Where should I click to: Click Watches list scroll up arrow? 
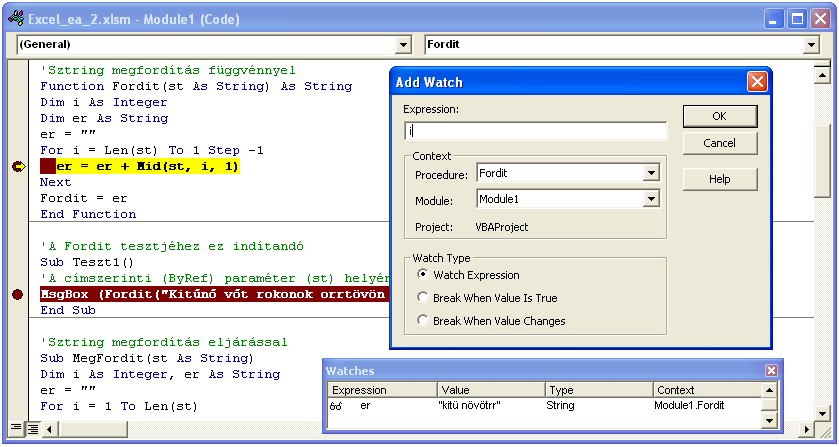[769, 390]
